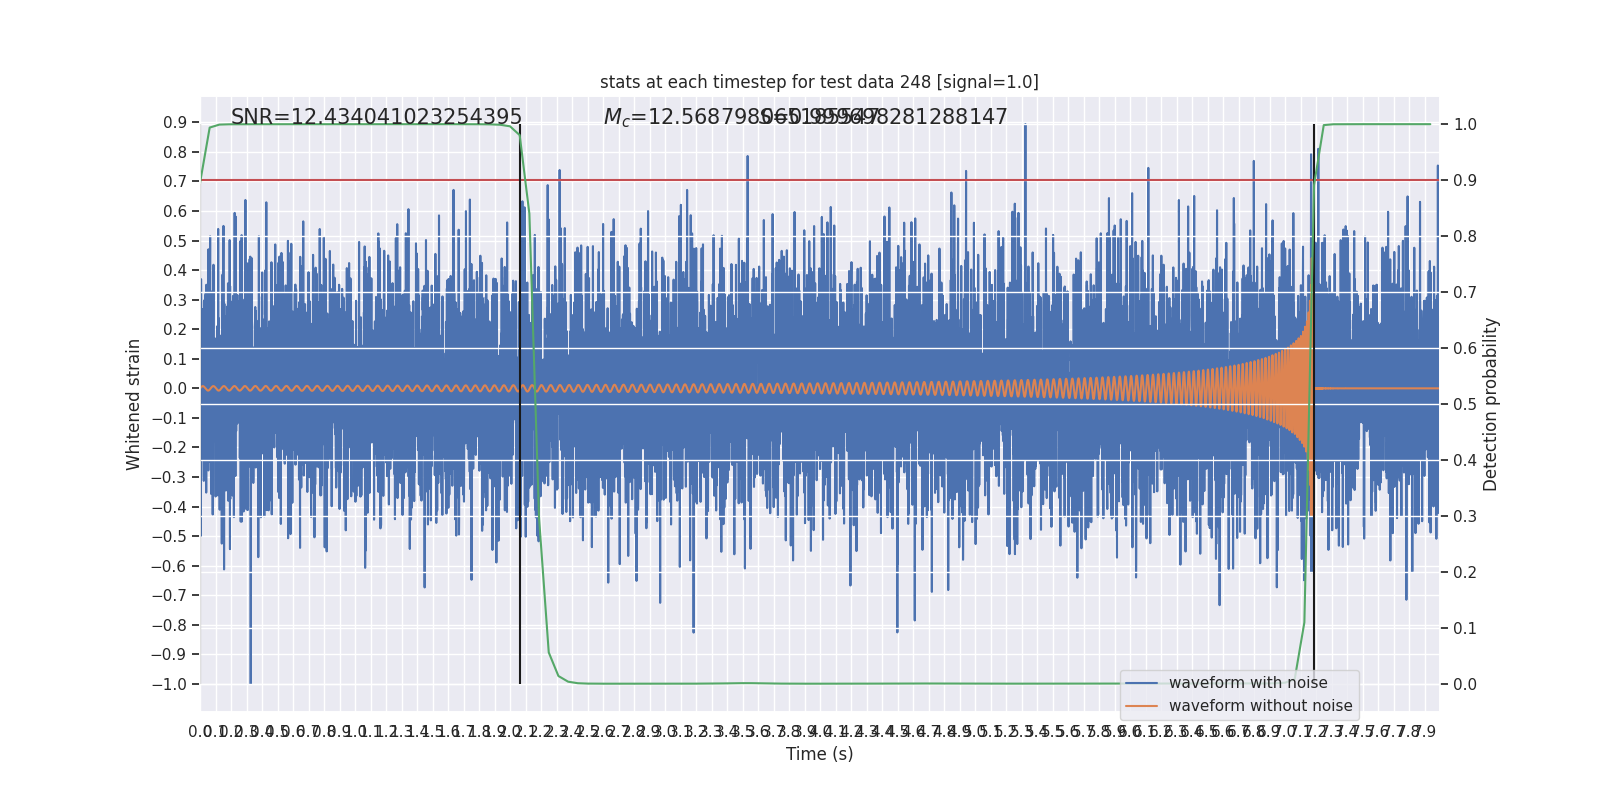Image resolution: width=1600 pixels, height=800 pixels.
Task: Click the SNR=12.43 annotation text
Action: click(x=377, y=117)
